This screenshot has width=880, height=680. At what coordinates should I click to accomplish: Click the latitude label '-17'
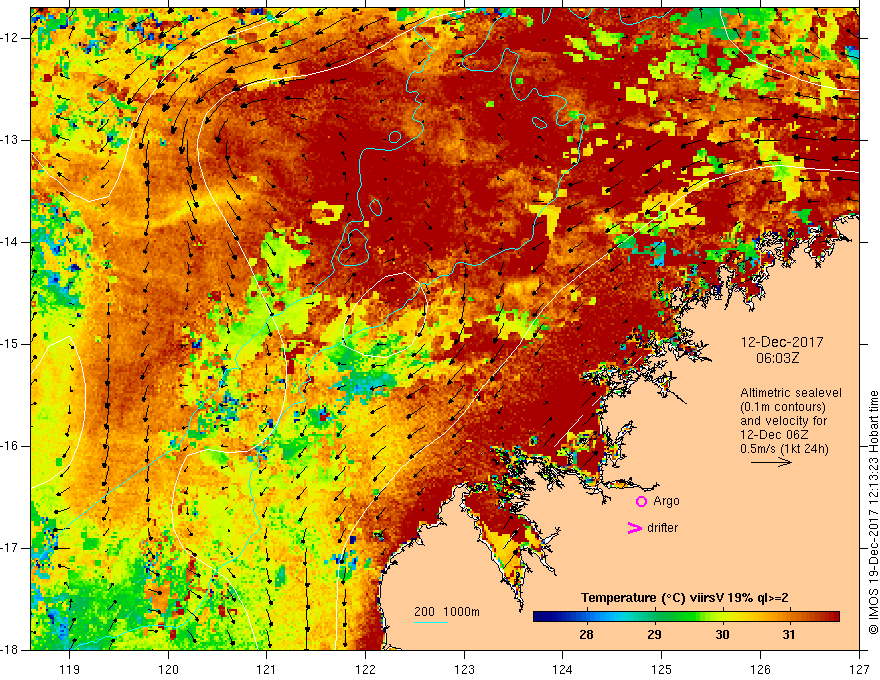click(10, 548)
